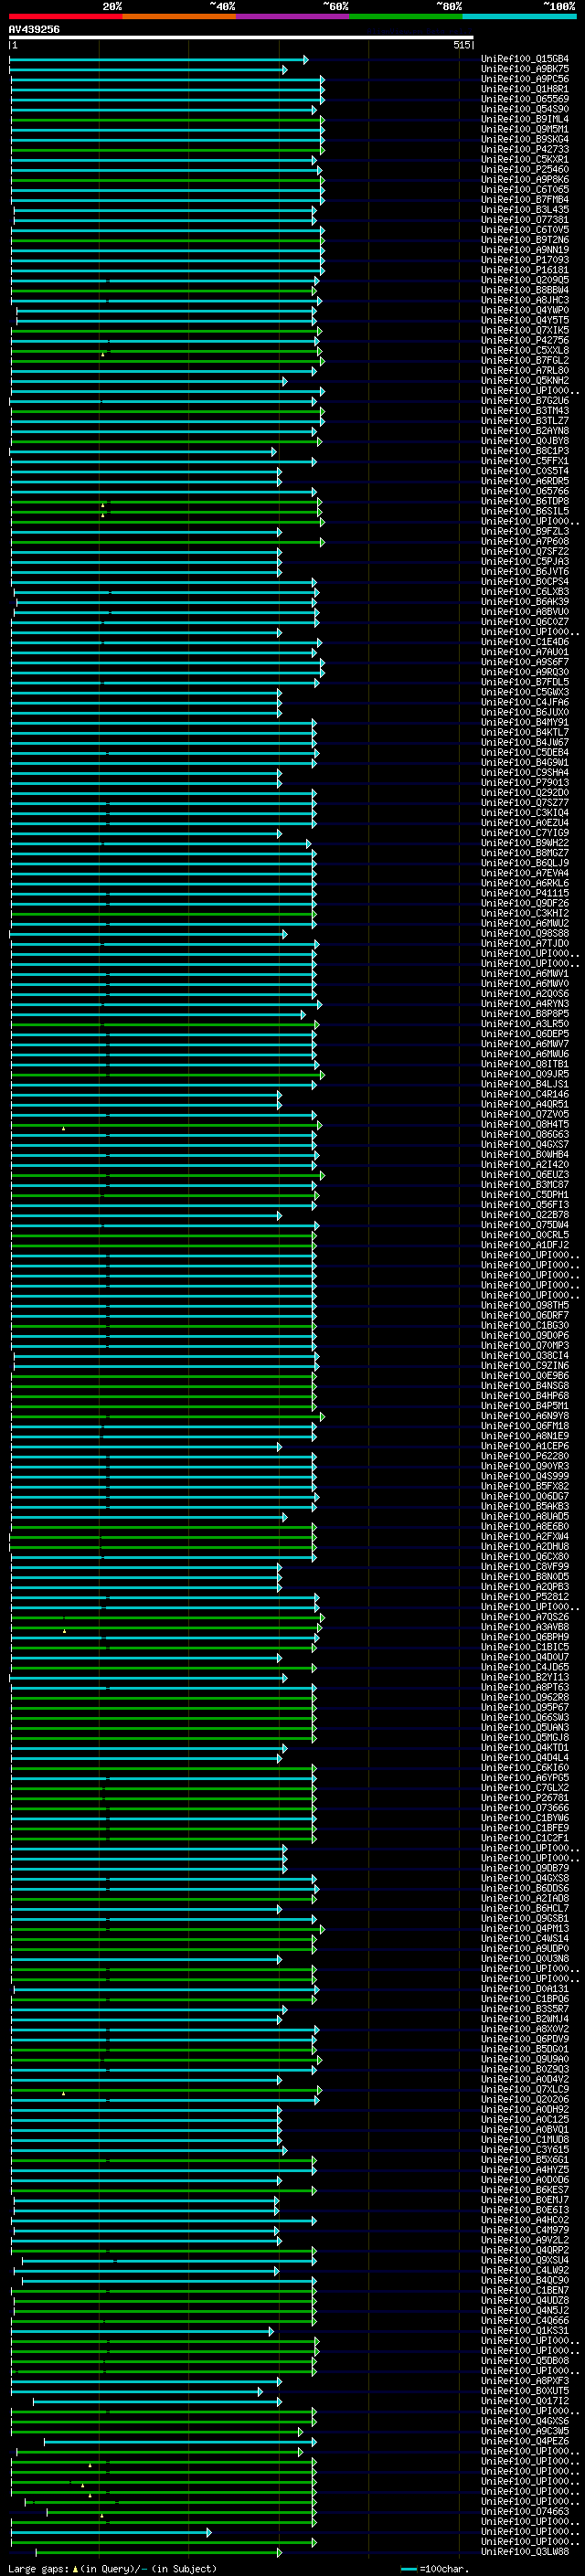The width and height of the screenshot is (585, 2576).
Task: Click the UniRef100_Q1KS31 hit name
Action: (x=525, y=2330)
